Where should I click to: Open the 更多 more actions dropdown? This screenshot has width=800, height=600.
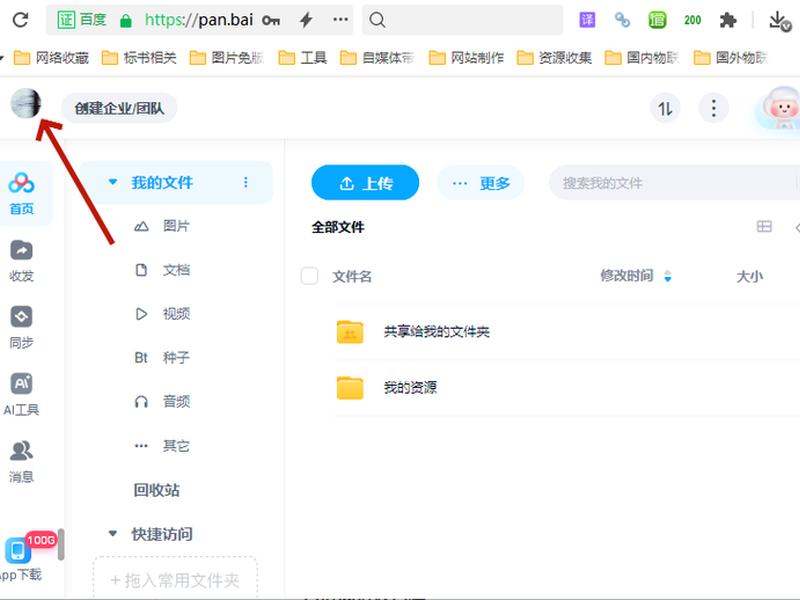click(x=481, y=183)
